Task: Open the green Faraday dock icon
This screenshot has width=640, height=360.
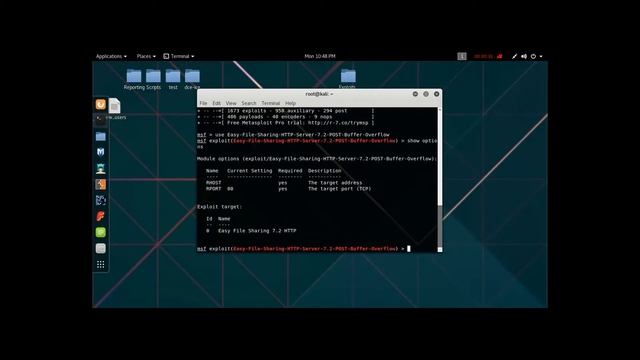Action: pos(100,232)
